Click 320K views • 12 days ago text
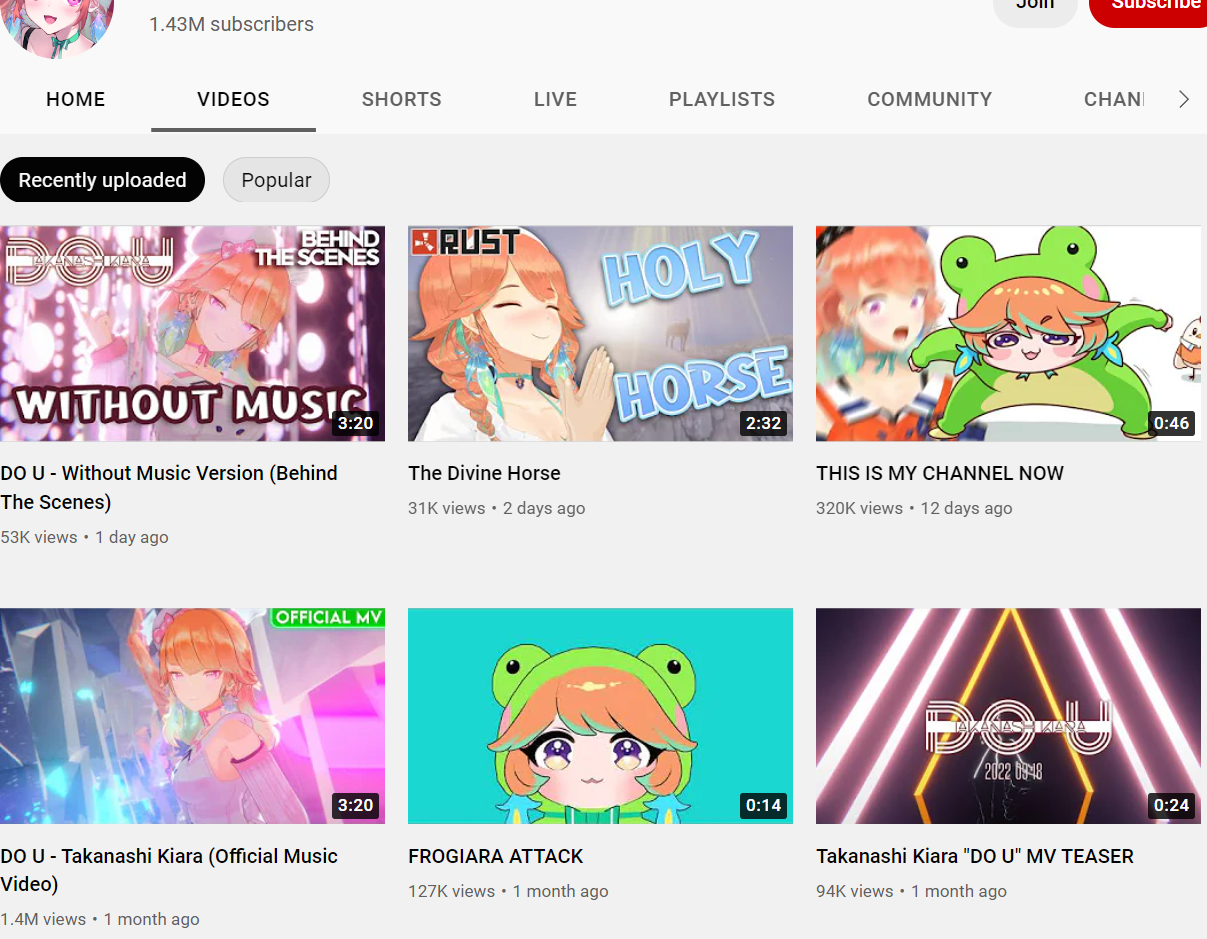Screen dimensions: 1207x939 914,508
